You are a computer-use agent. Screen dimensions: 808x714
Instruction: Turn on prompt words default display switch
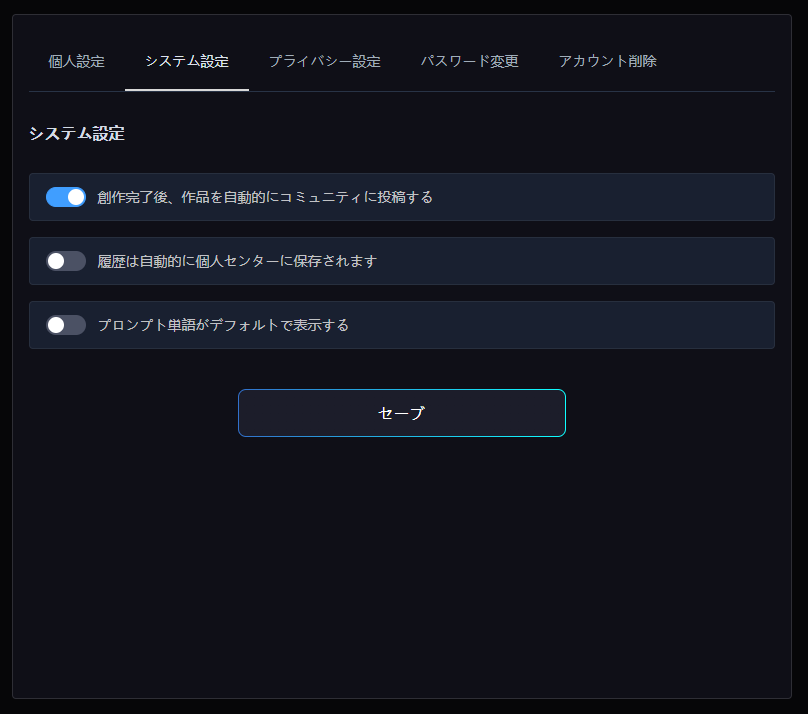pos(66,325)
